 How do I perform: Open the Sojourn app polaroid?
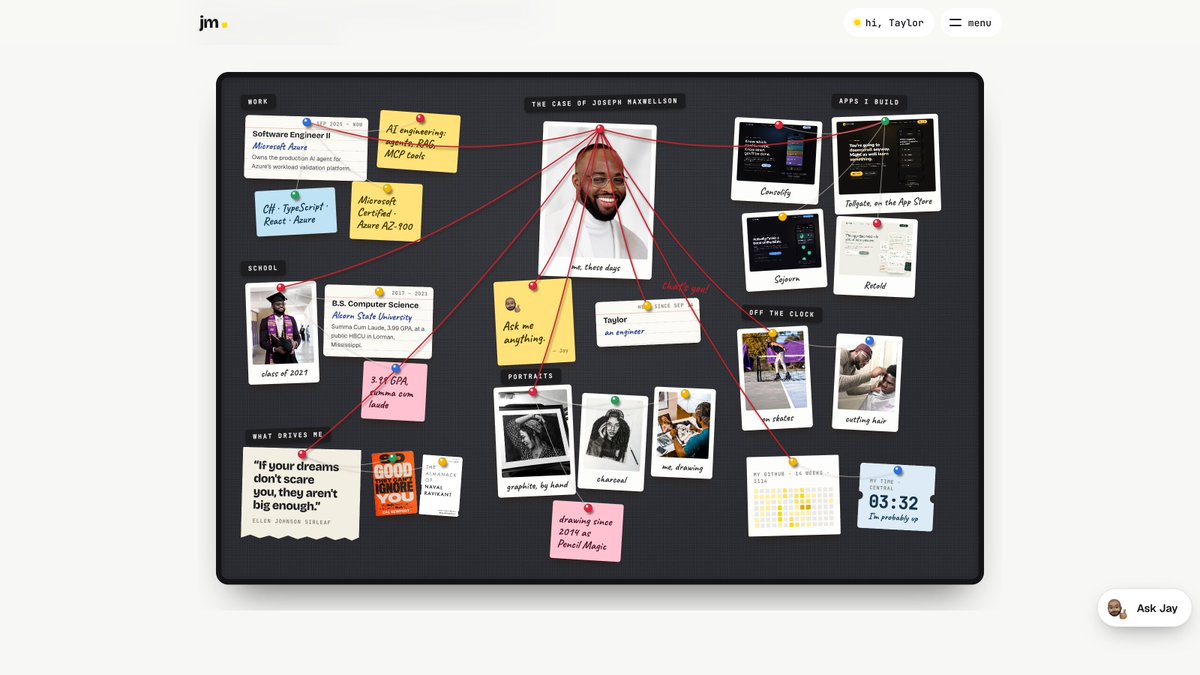[x=786, y=250]
